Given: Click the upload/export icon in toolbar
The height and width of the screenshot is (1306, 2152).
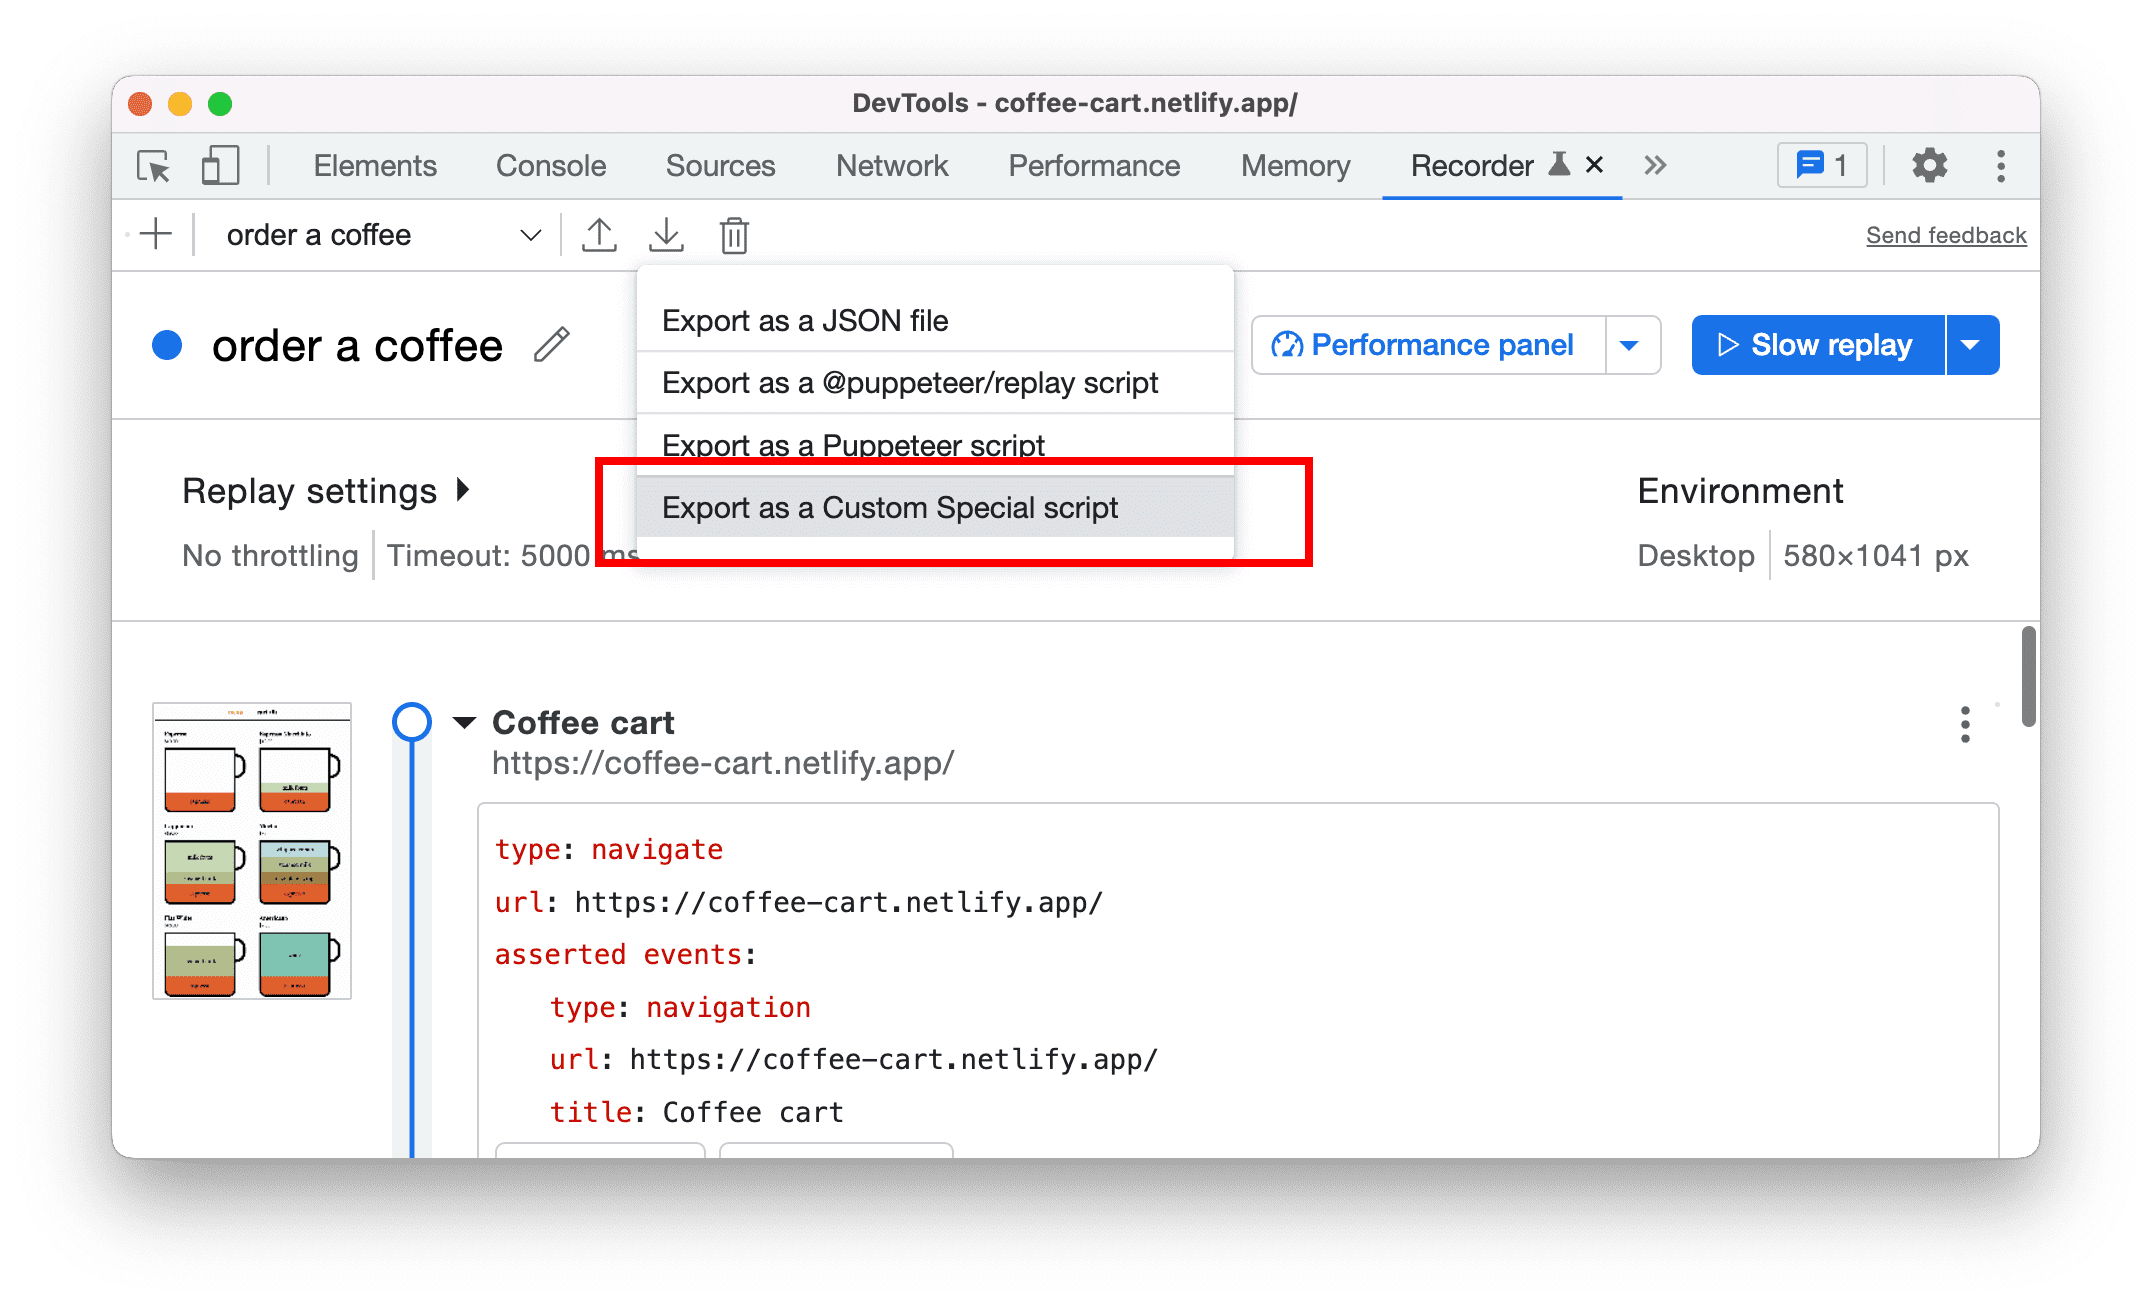Looking at the screenshot, I should 599,234.
